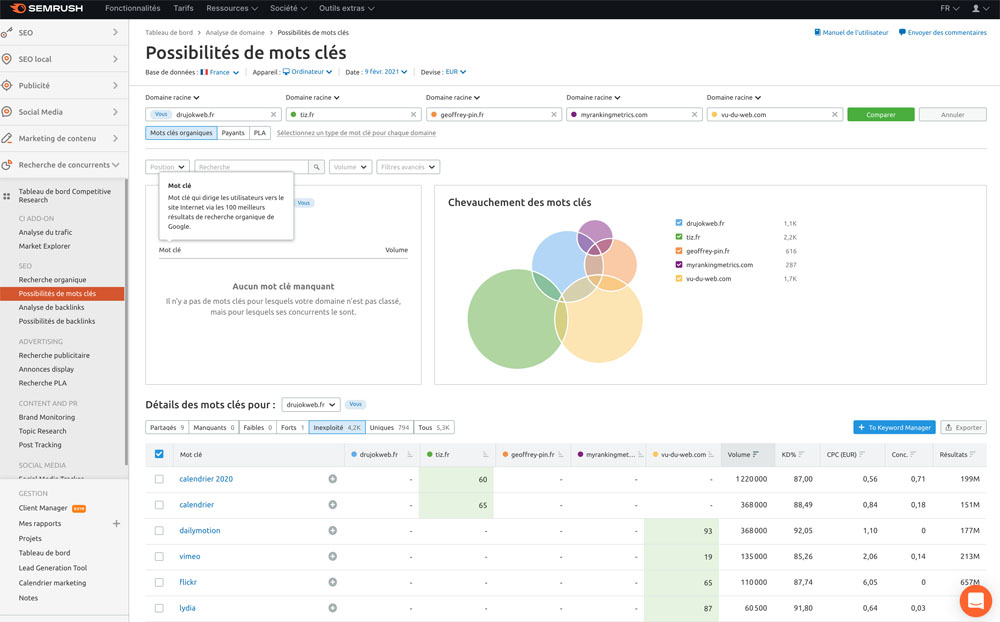This screenshot has height=622, width=1000.
Task: Open Analyse de backlinks in sidebar
Action: tap(52, 307)
